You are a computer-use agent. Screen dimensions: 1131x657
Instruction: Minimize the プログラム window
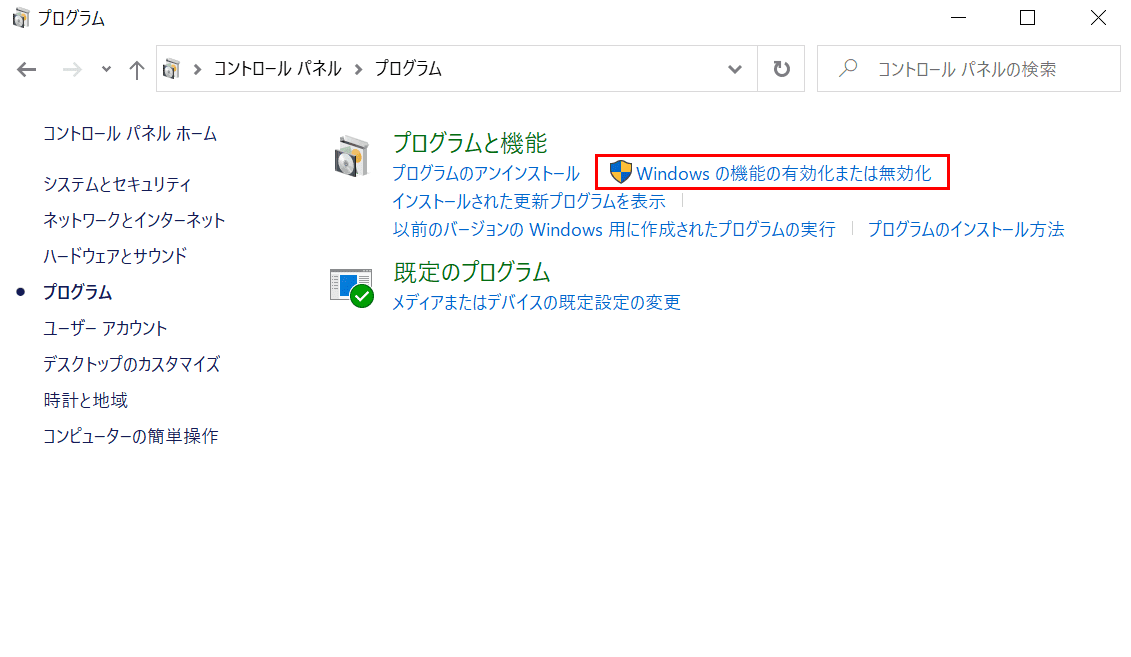958,17
